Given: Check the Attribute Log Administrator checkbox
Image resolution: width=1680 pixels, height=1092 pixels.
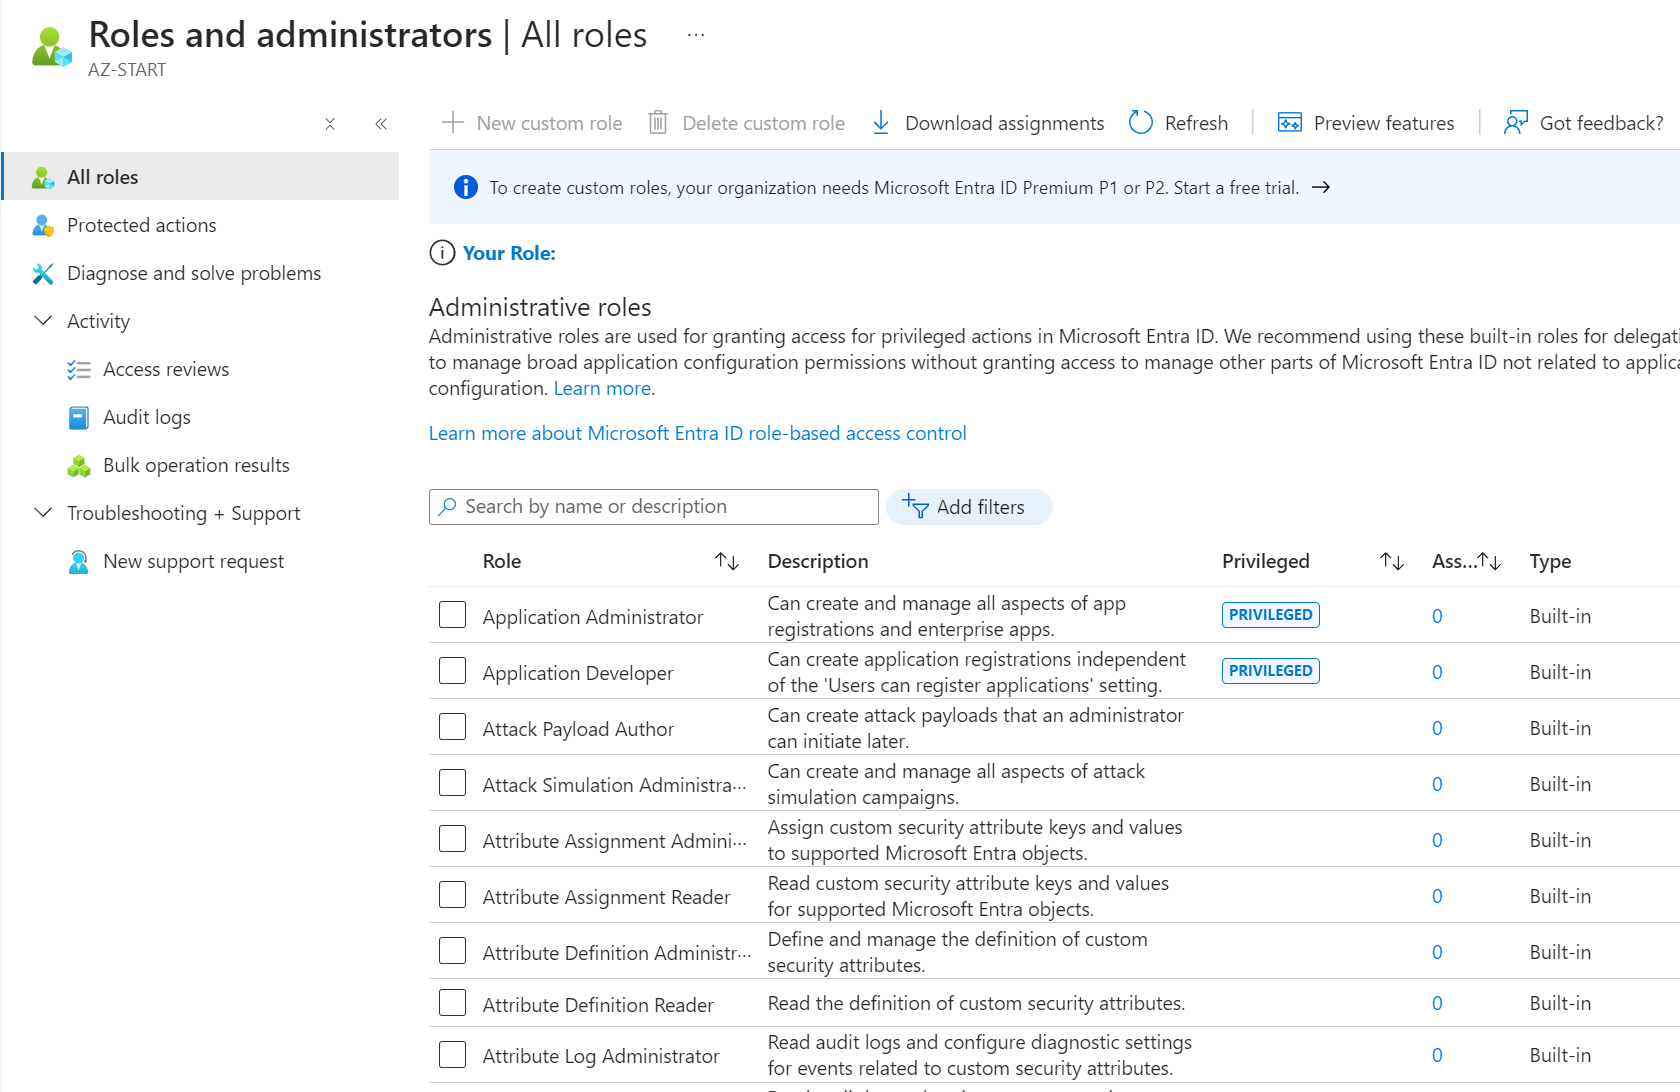Looking at the screenshot, I should pos(453,1055).
